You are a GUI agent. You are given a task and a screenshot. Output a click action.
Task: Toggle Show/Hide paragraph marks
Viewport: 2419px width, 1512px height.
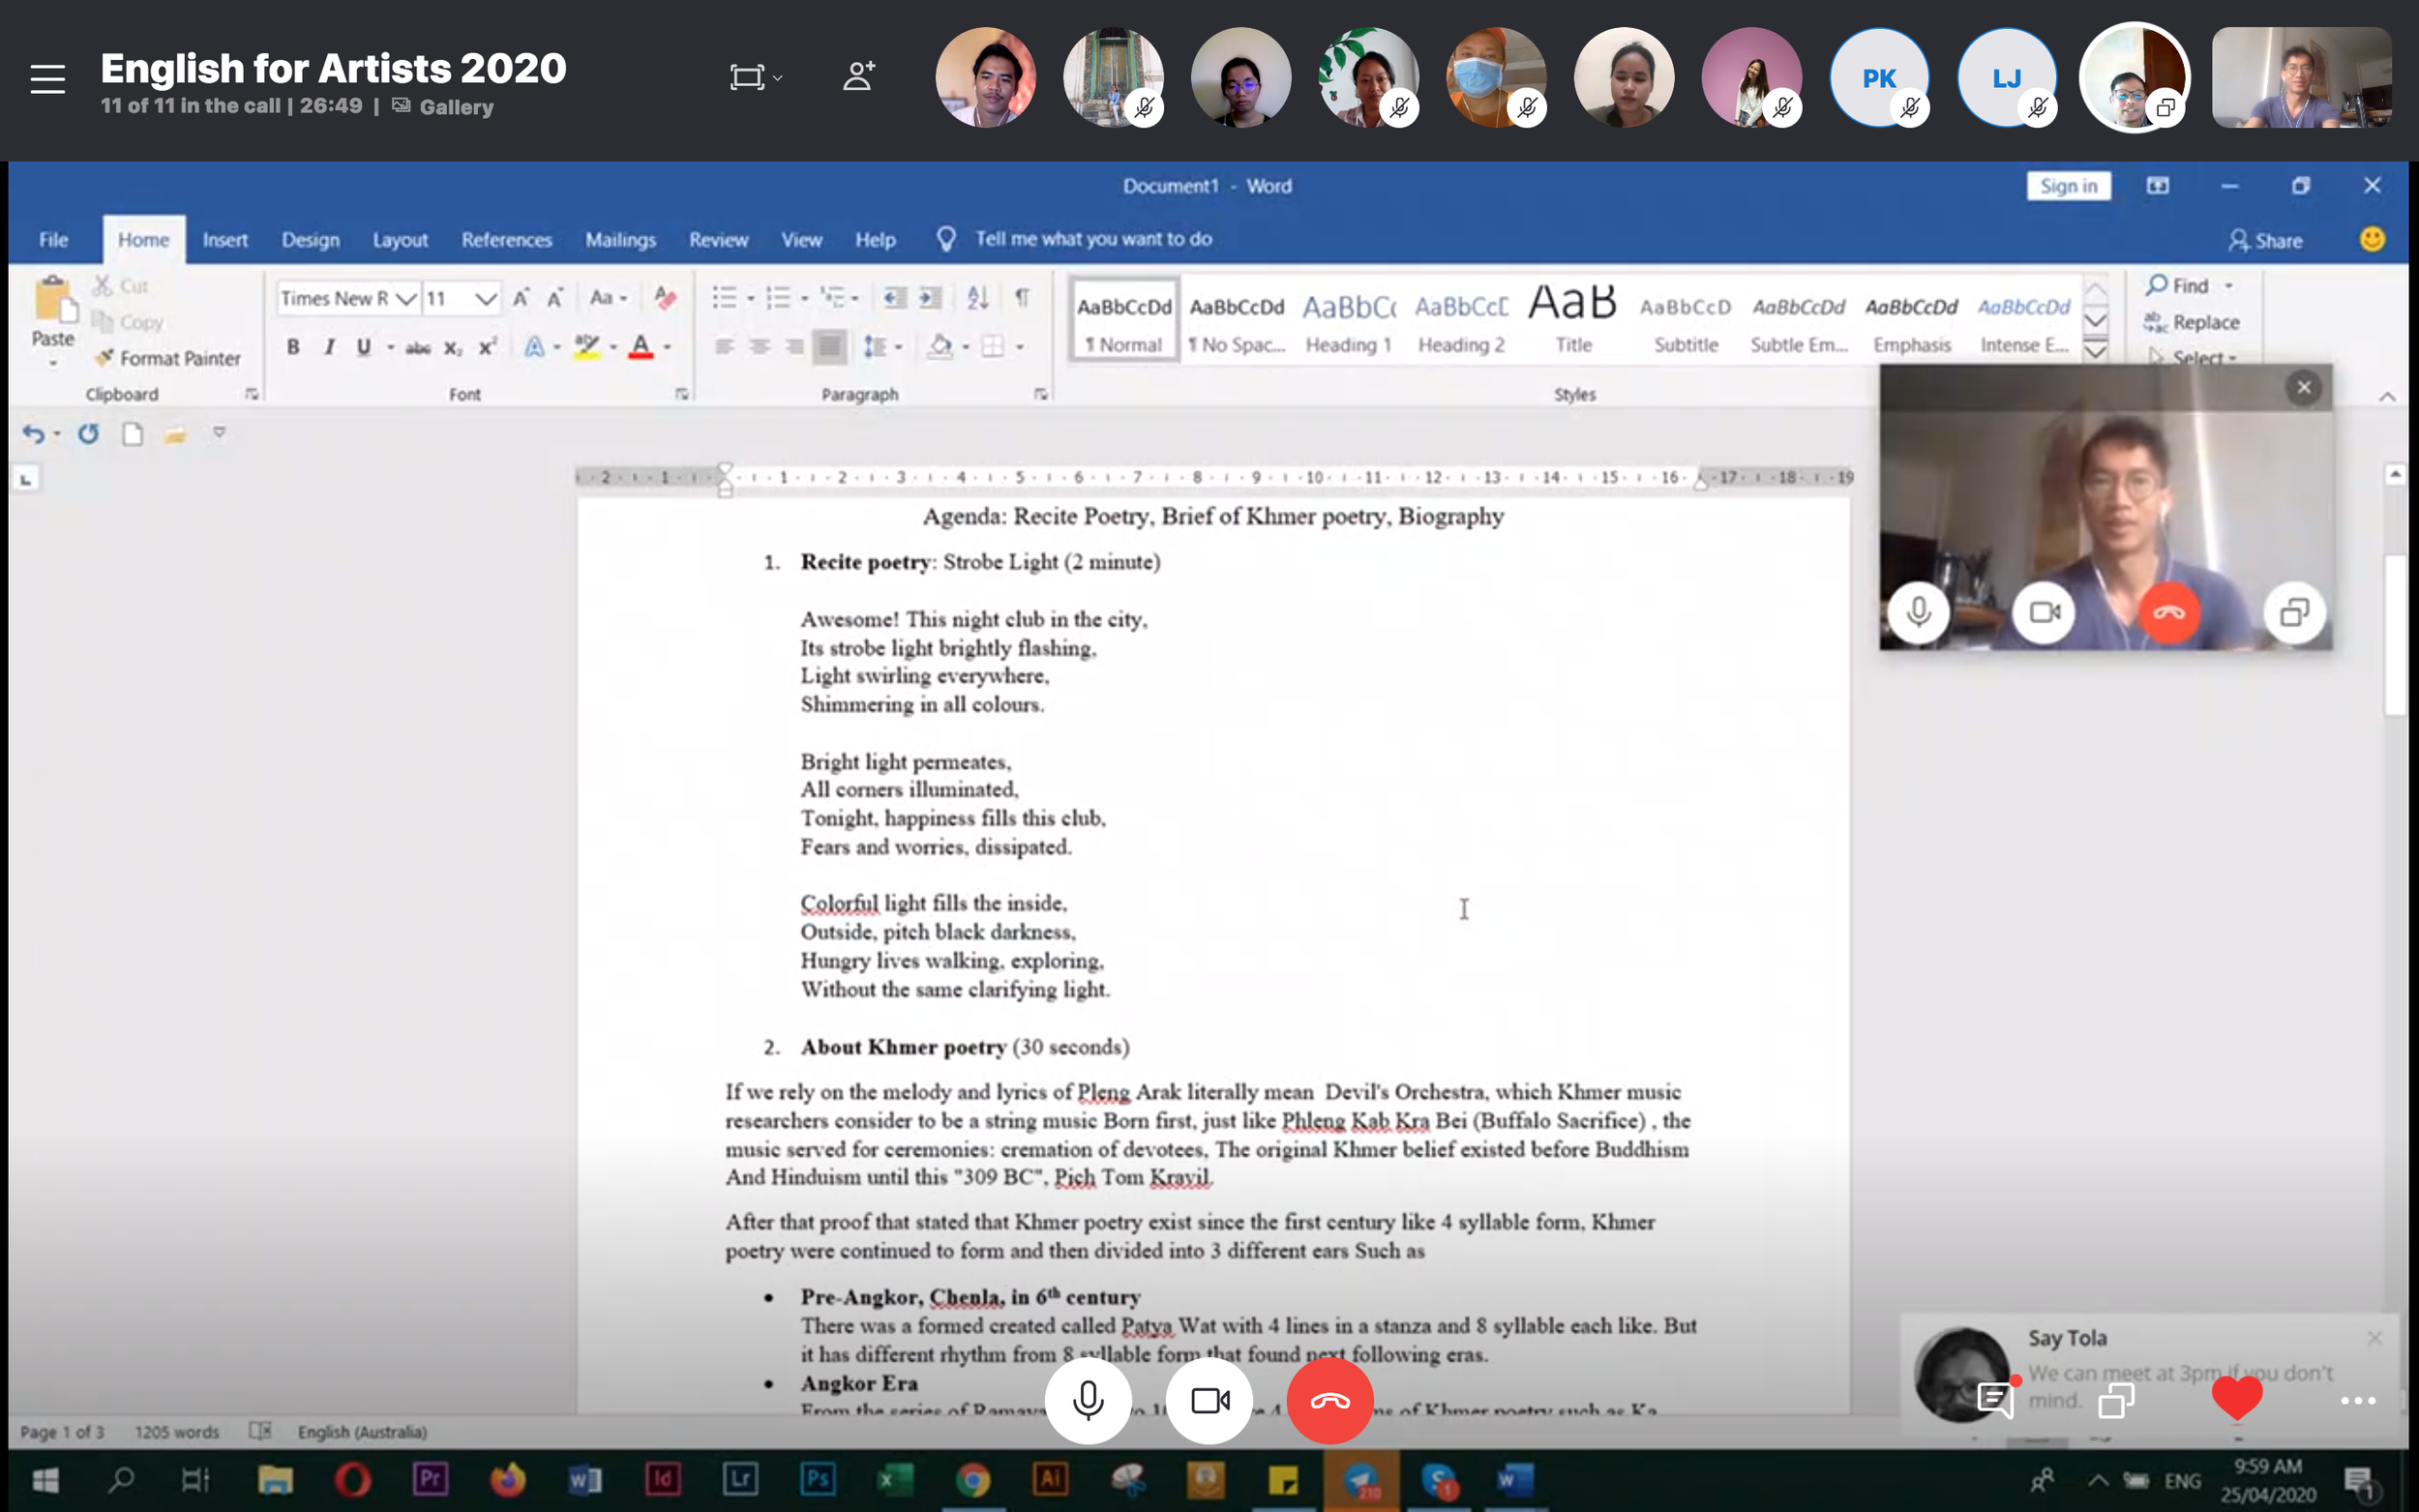(x=1022, y=297)
